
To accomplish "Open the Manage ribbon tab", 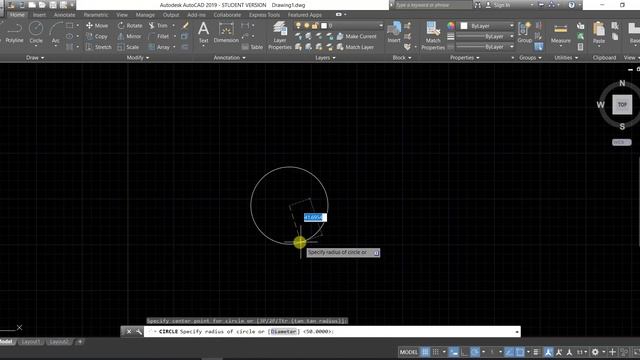I will [145, 15].
